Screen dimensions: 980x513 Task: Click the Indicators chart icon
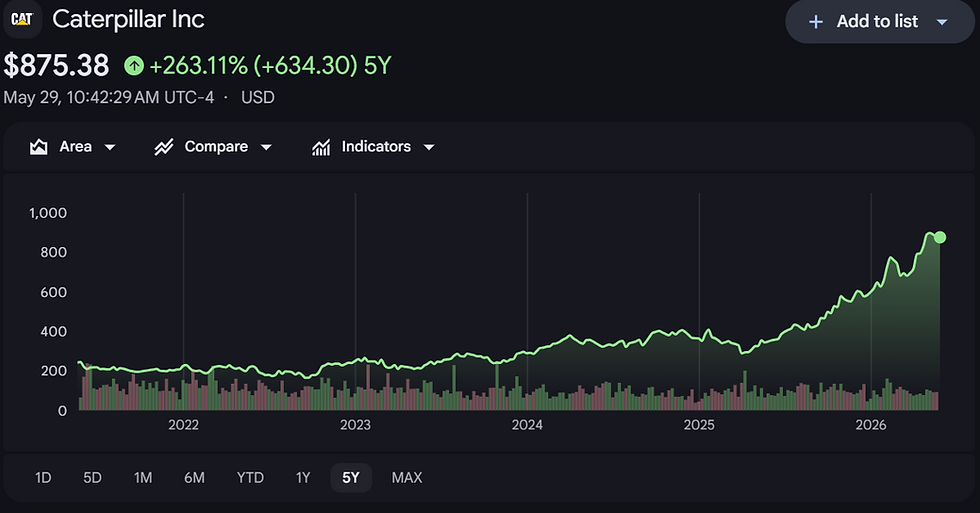321,147
